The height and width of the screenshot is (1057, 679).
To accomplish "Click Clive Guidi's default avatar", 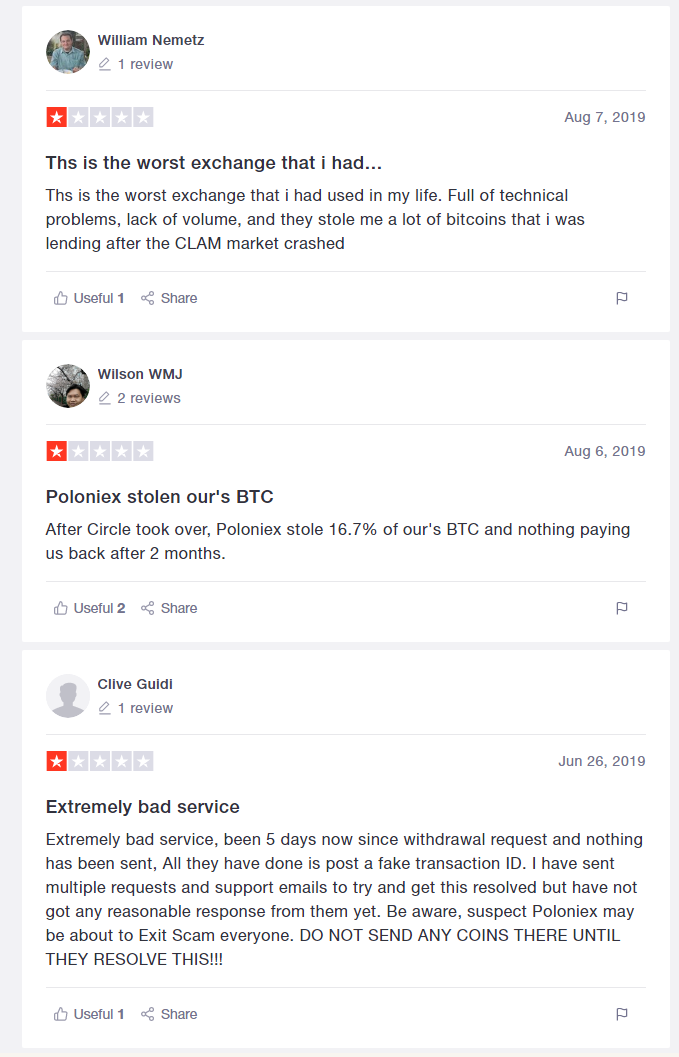I will pyautogui.click(x=67, y=696).
